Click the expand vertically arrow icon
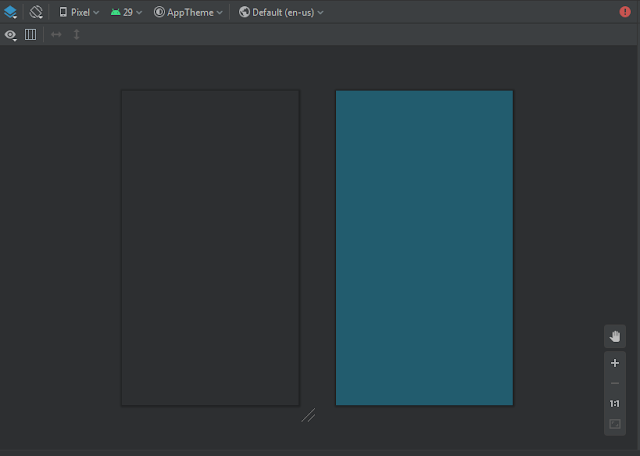The image size is (640, 456). point(76,35)
